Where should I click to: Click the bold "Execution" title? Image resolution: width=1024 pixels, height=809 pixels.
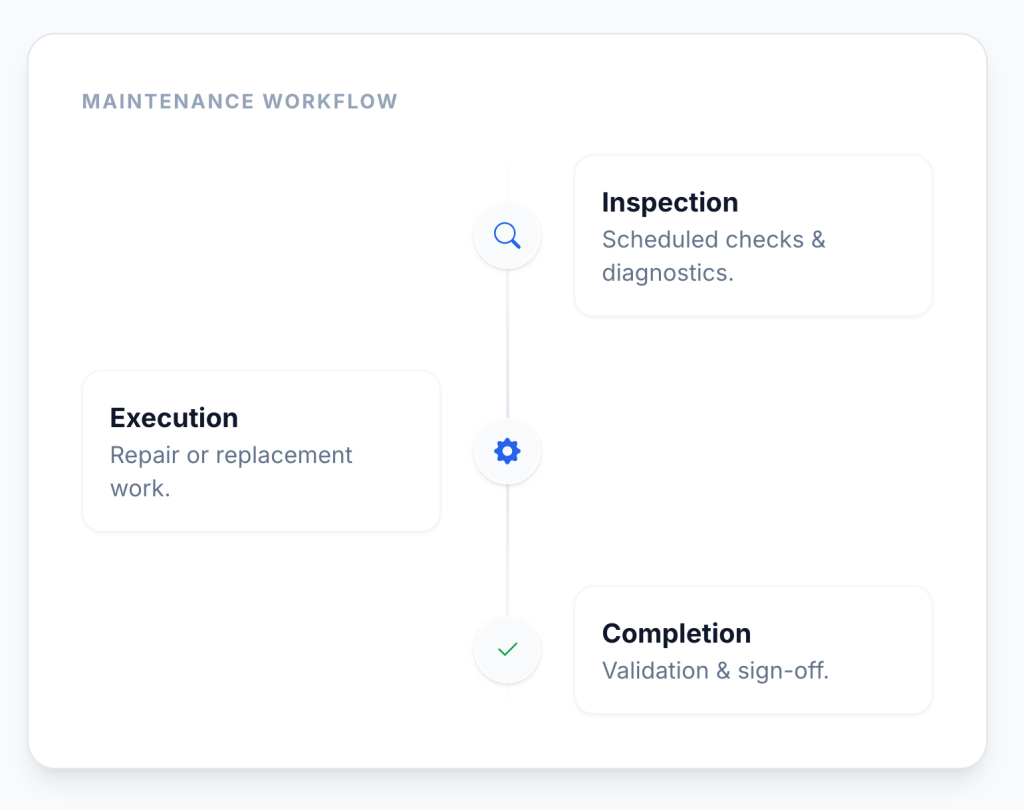(174, 418)
